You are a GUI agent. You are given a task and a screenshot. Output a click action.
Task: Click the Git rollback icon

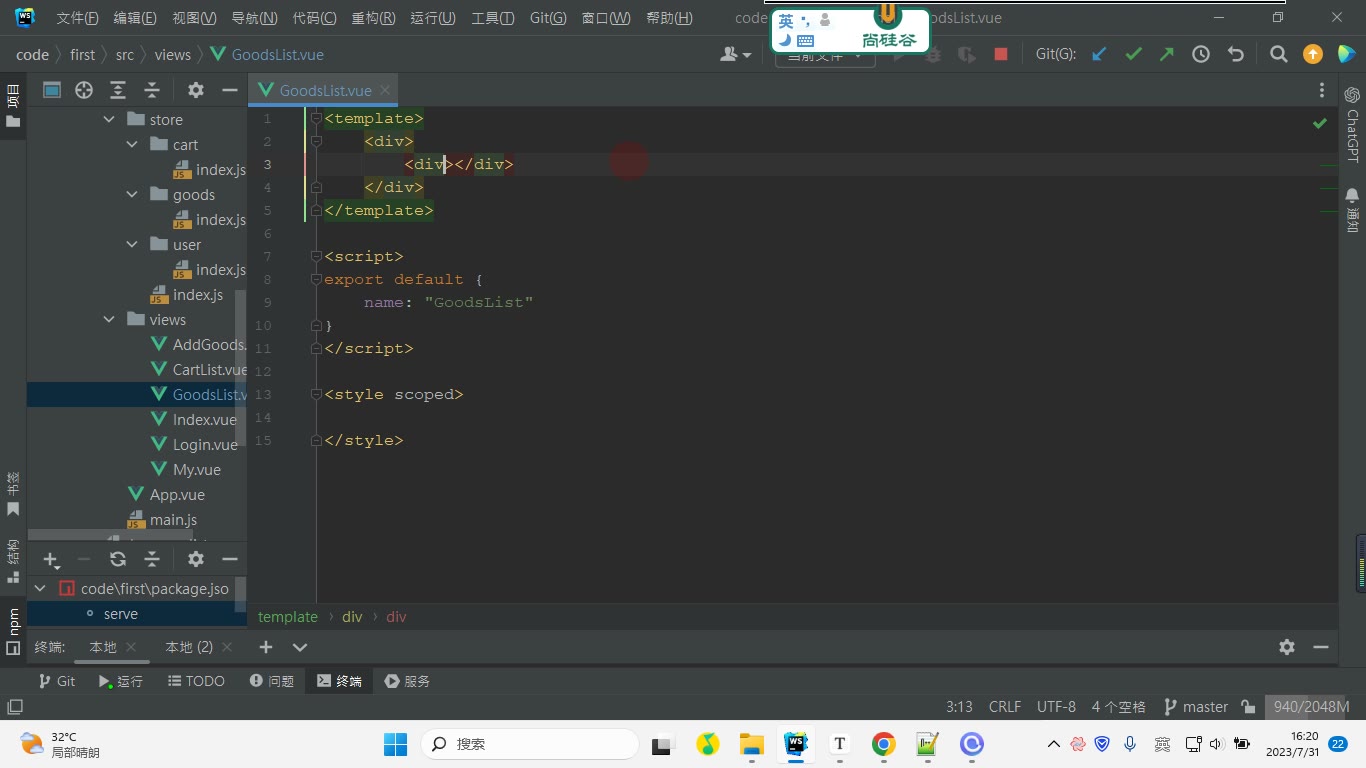pyautogui.click(x=1236, y=54)
